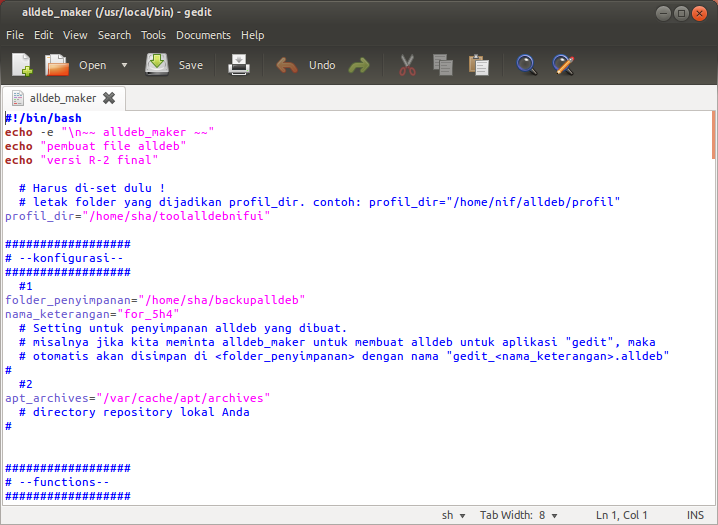This screenshot has width=718, height=525.
Task: Close the gedit window
Action: 700,13
